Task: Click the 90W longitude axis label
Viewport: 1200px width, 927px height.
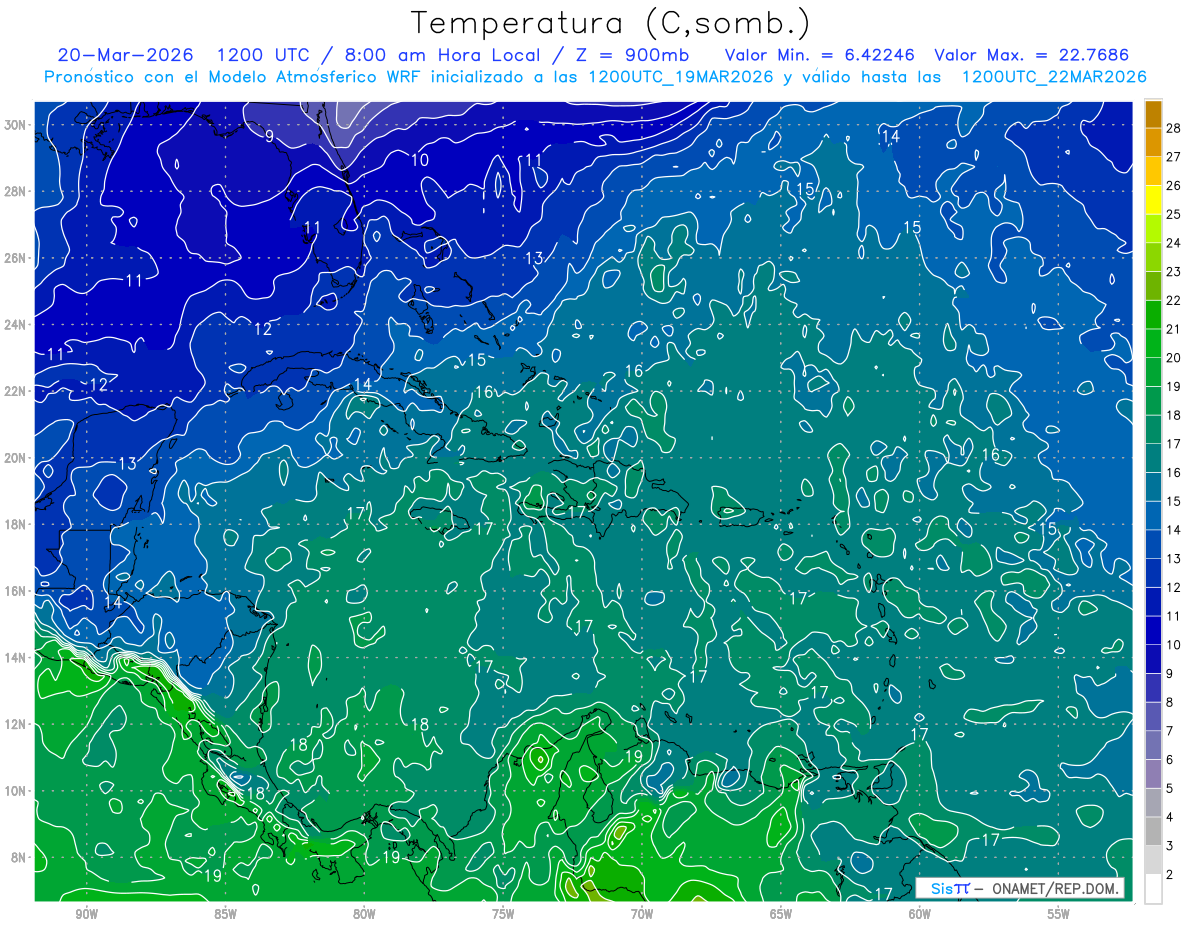Action: pos(86,914)
